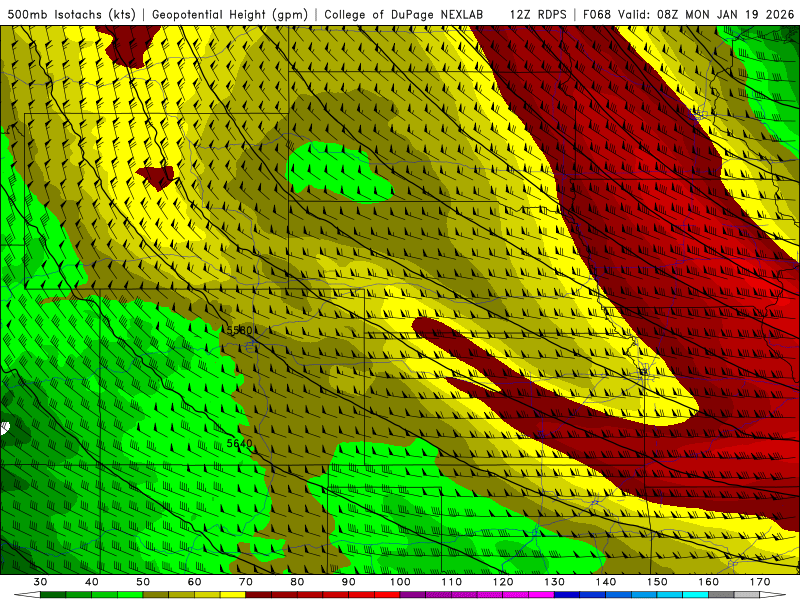The image size is (800, 600).
Task: Click the dark green color bar segment
Action: pyautogui.click(x=53, y=595)
